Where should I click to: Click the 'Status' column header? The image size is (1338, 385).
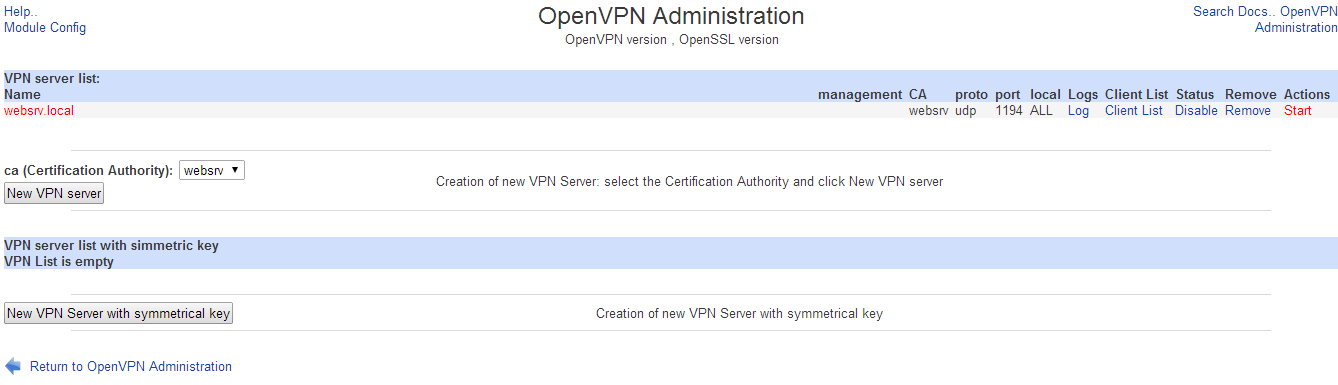coord(1195,94)
